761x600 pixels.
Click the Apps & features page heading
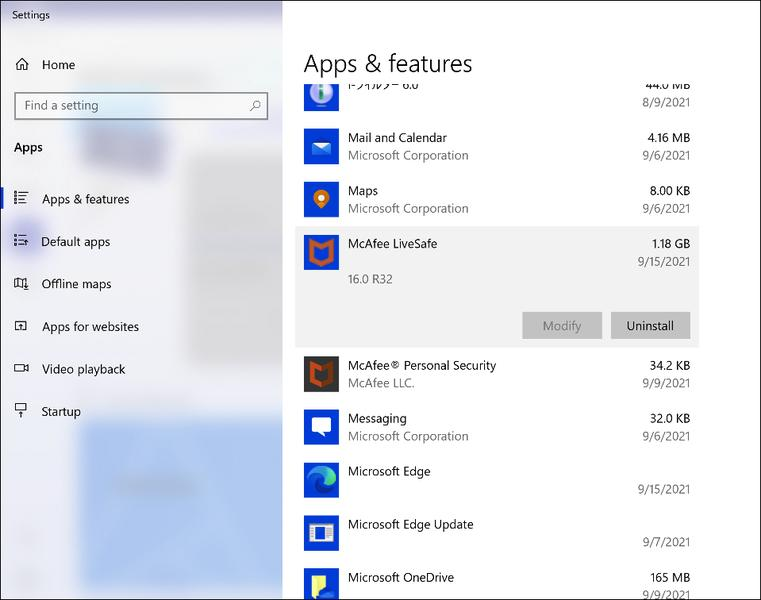[x=388, y=64]
